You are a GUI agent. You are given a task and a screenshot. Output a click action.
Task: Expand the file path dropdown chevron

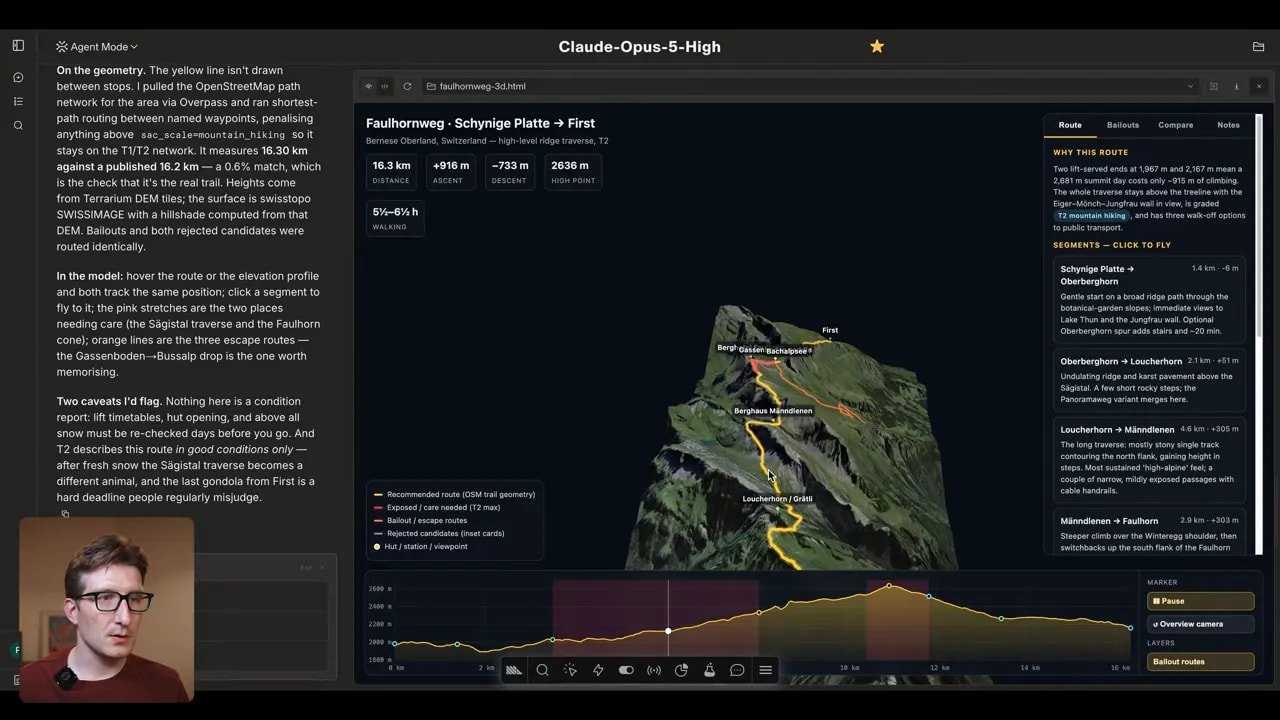point(1190,86)
